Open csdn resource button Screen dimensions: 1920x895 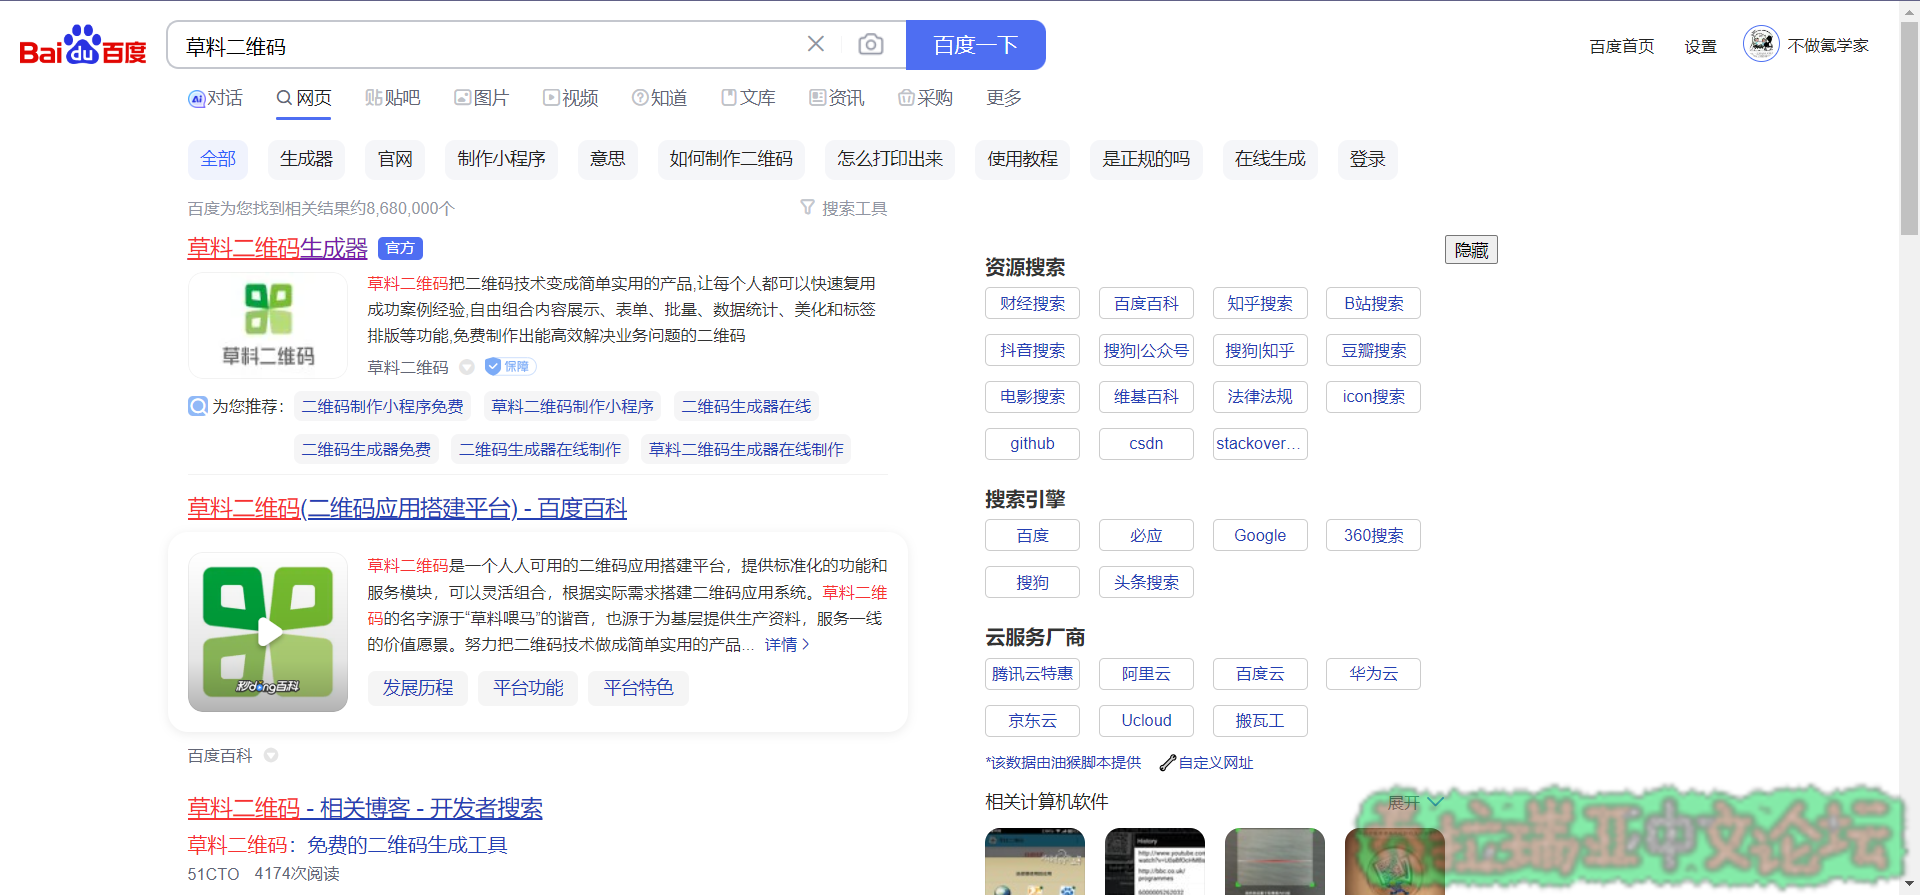pyautogui.click(x=1146, y=444)
